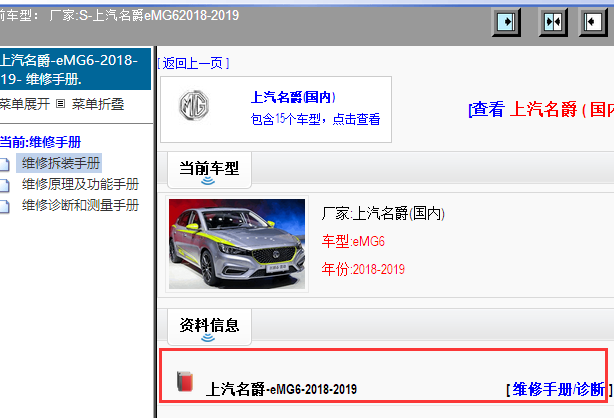Open 维修诊断和测量手册 in the tree

(80, 205)
